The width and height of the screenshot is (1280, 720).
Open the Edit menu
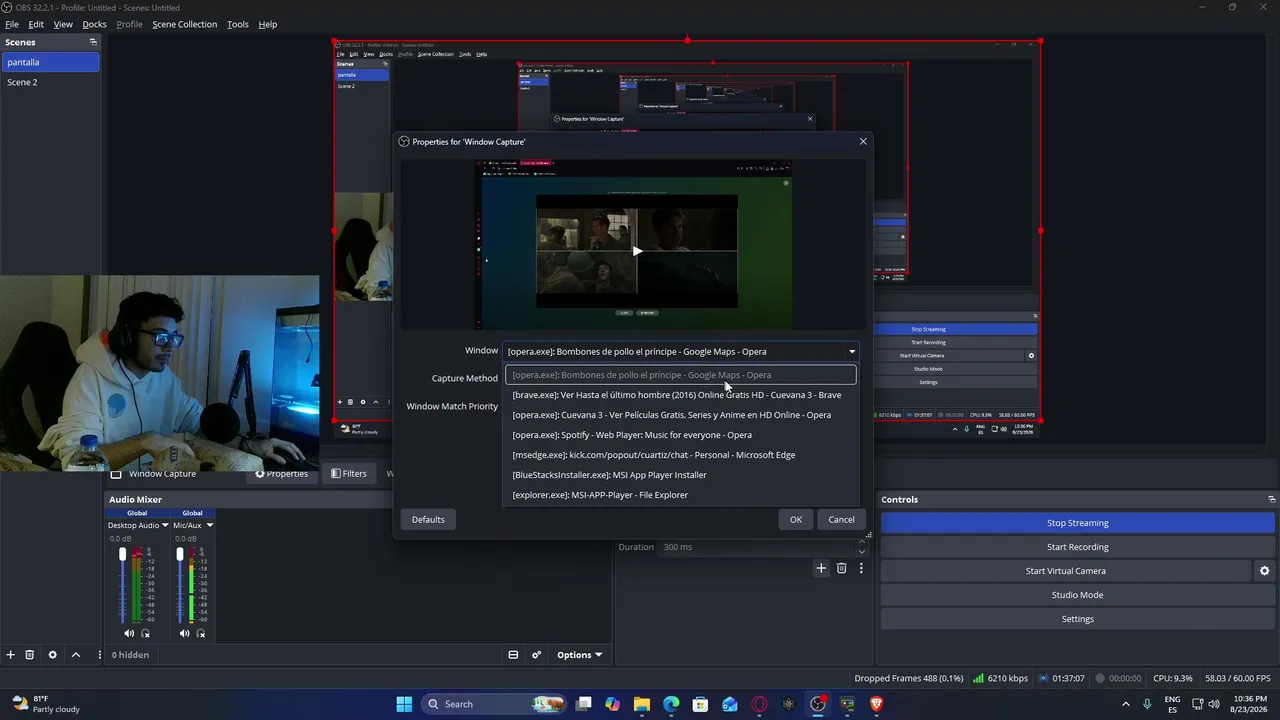coord(36,24)
